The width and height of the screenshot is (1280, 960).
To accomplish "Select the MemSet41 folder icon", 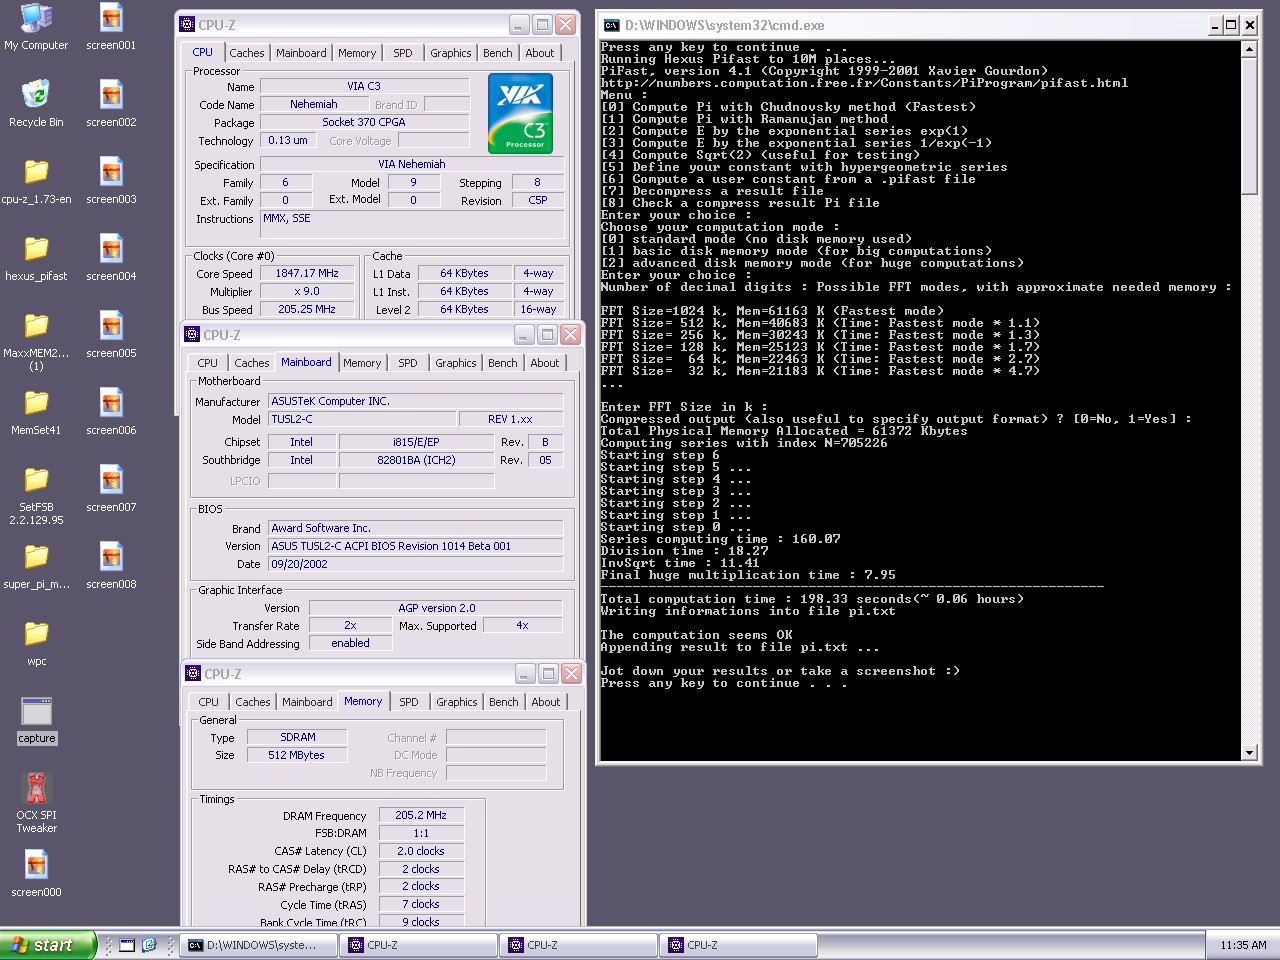I will [x=36, y=403].
